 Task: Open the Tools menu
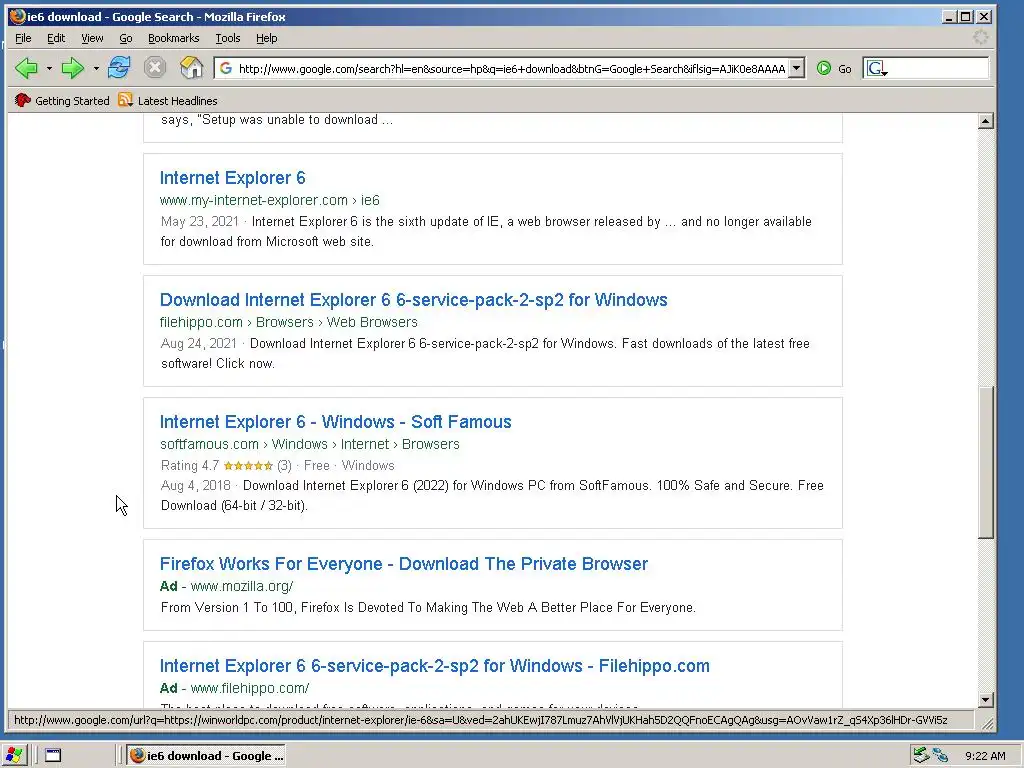[x=228, y=39]
